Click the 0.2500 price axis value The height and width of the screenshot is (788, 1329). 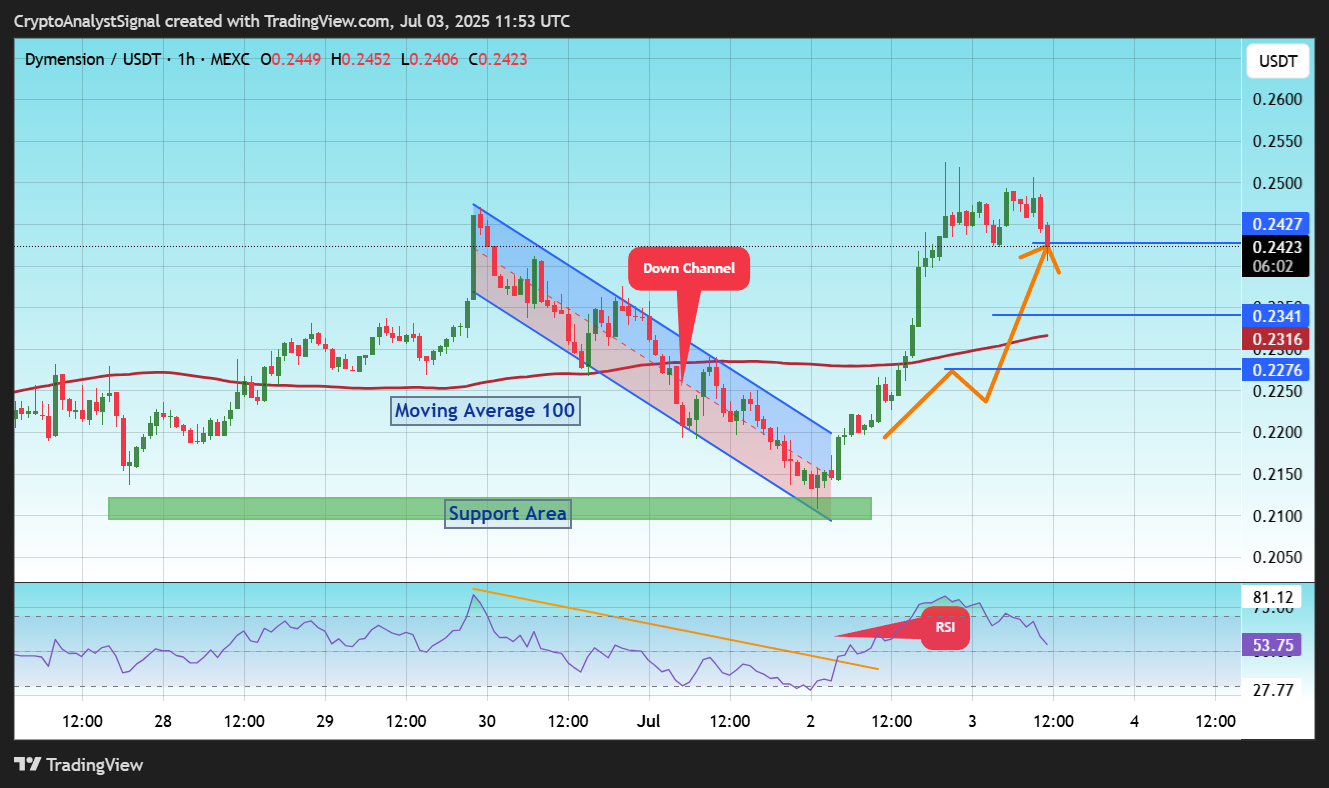pos(1277,183)
